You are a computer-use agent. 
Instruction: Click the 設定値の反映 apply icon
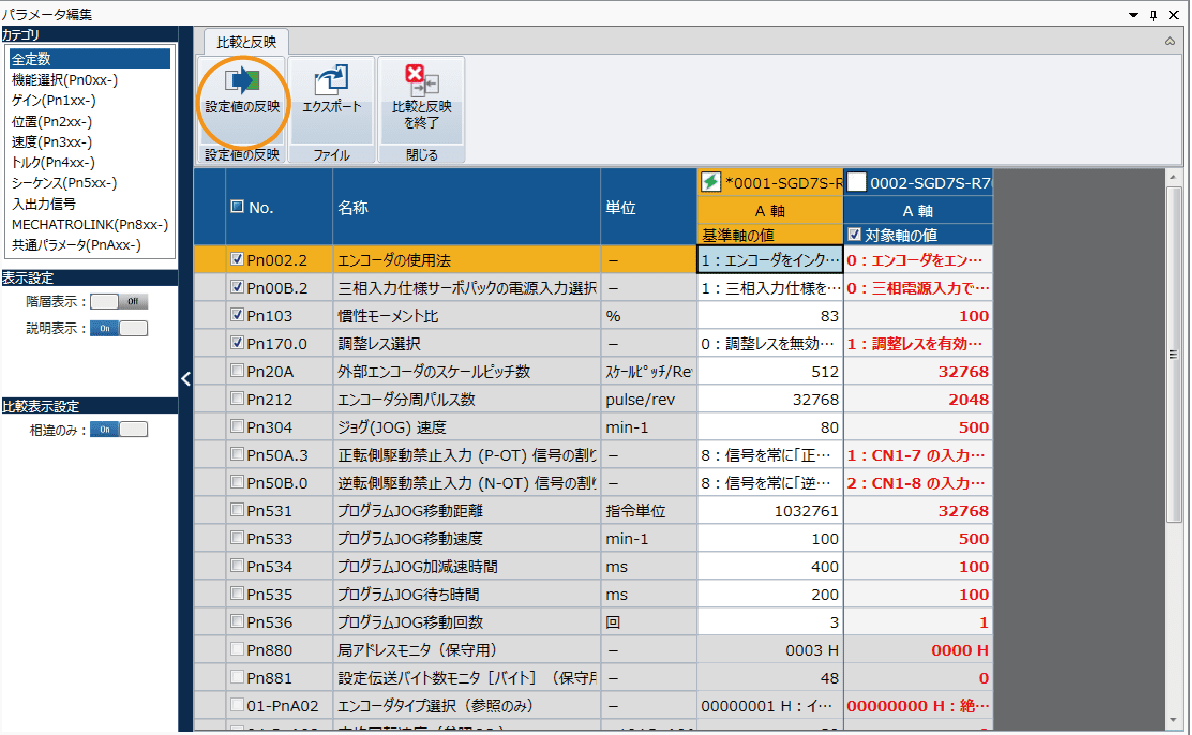click(242, 82)
